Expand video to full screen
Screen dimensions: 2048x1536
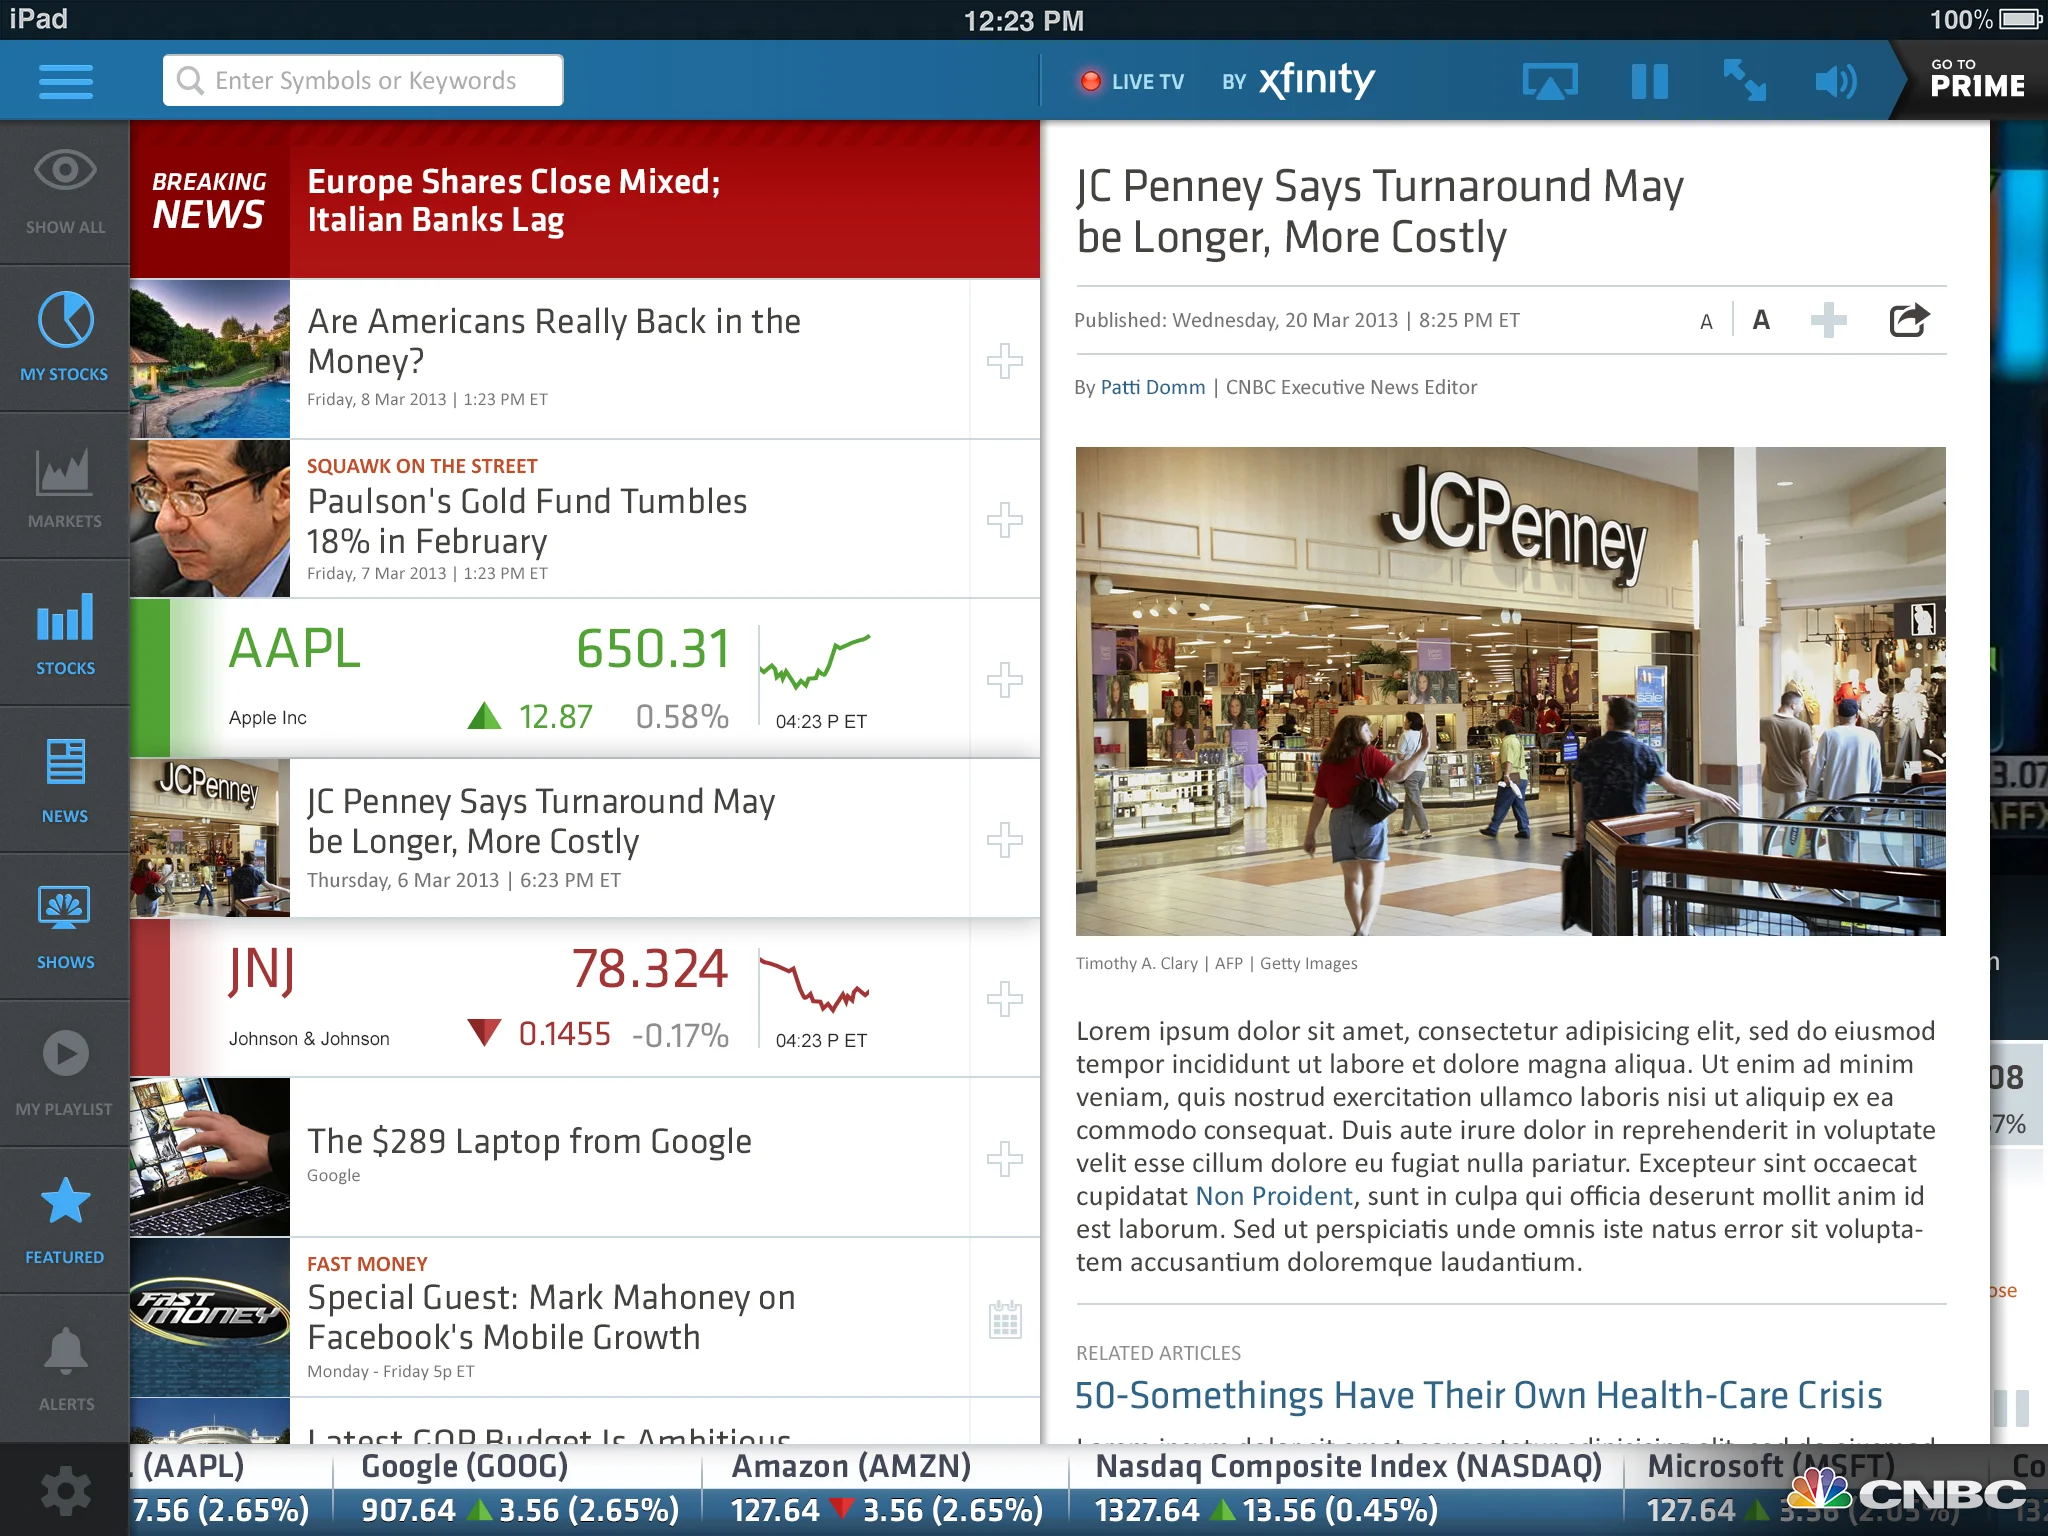tap(1744, 80)
